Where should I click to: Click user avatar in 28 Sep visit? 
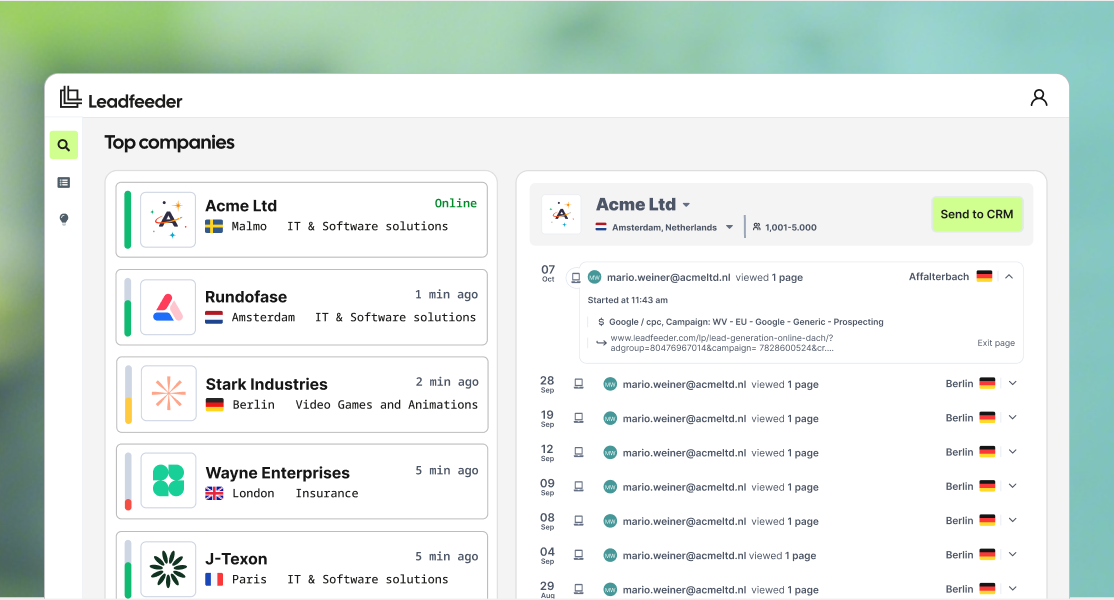pyautogui.click(x=610, y=384)
